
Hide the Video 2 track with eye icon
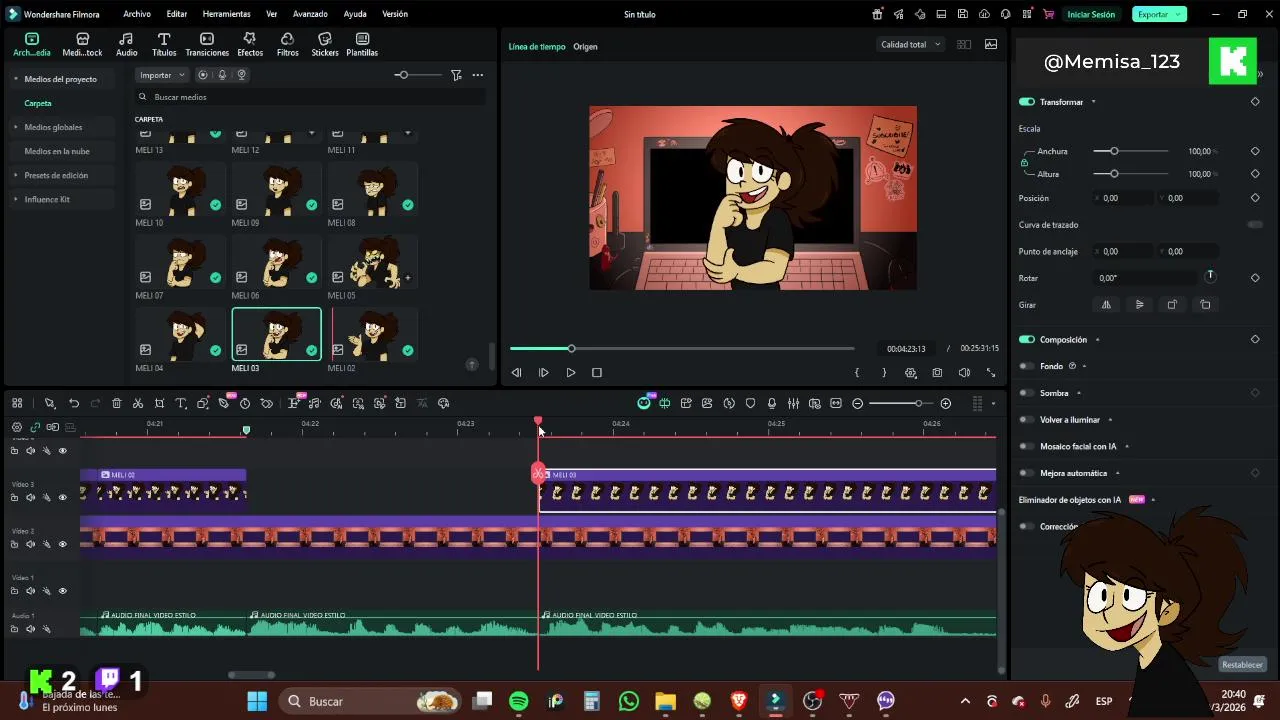coord(62,544)
